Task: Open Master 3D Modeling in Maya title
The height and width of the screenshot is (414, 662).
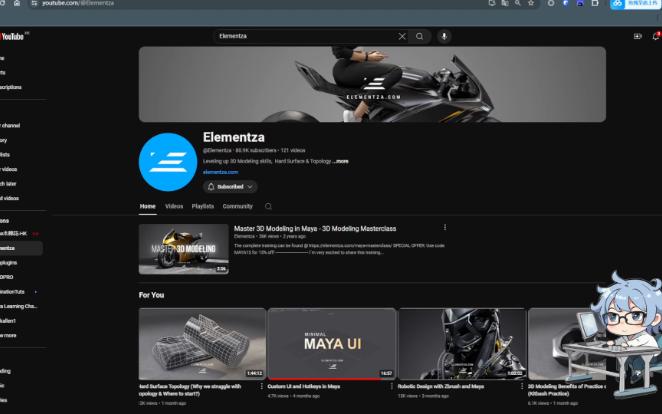Action: tap(315, 229)
